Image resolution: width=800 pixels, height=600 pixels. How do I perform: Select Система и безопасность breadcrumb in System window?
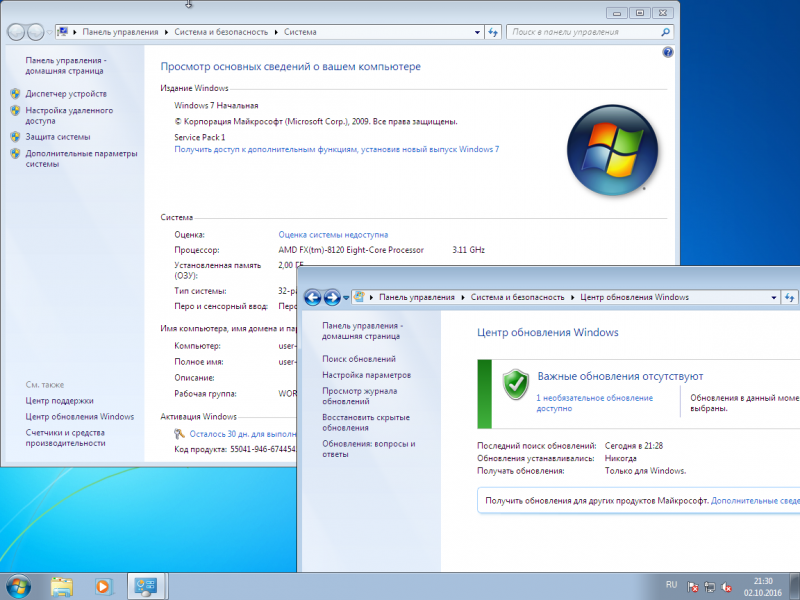(x=221, y=32)
